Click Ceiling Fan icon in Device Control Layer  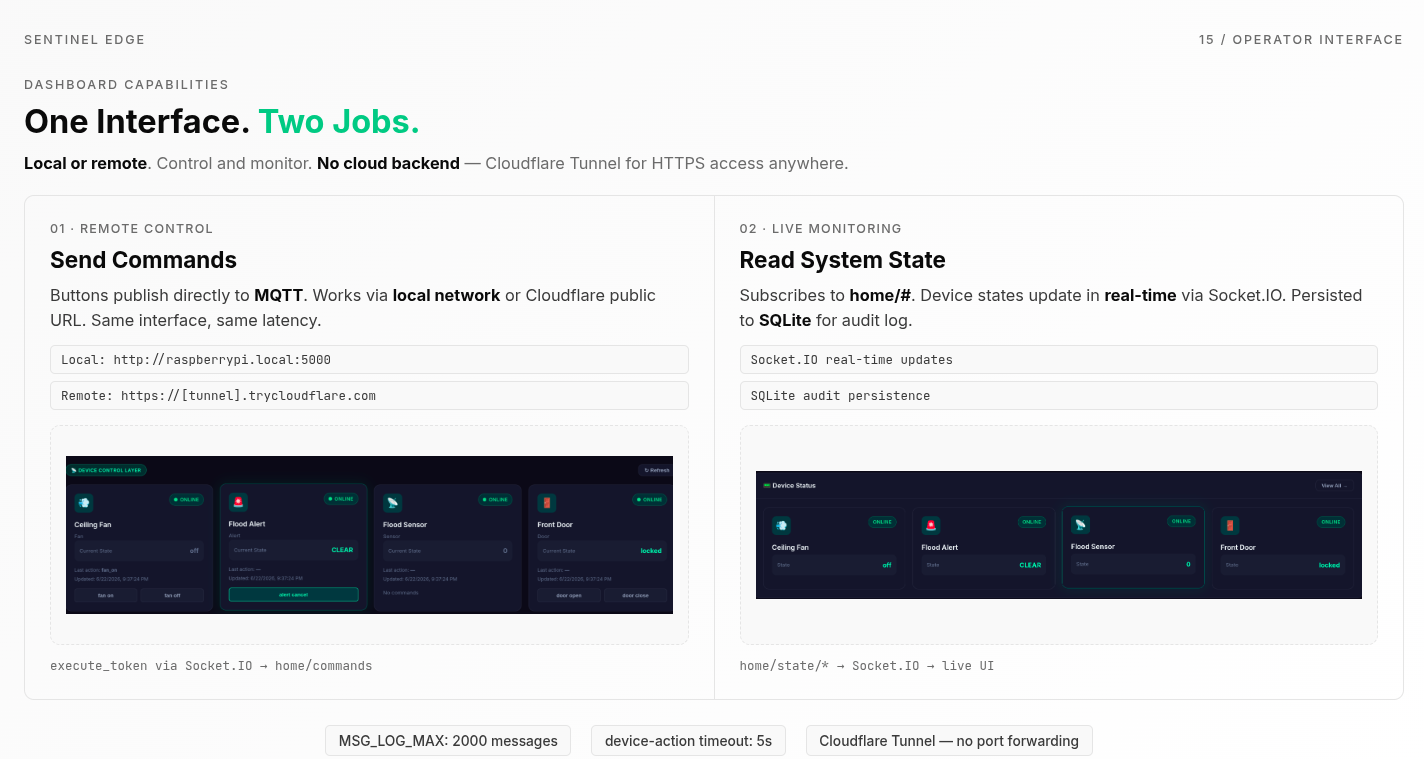click(x=84, y=503)
